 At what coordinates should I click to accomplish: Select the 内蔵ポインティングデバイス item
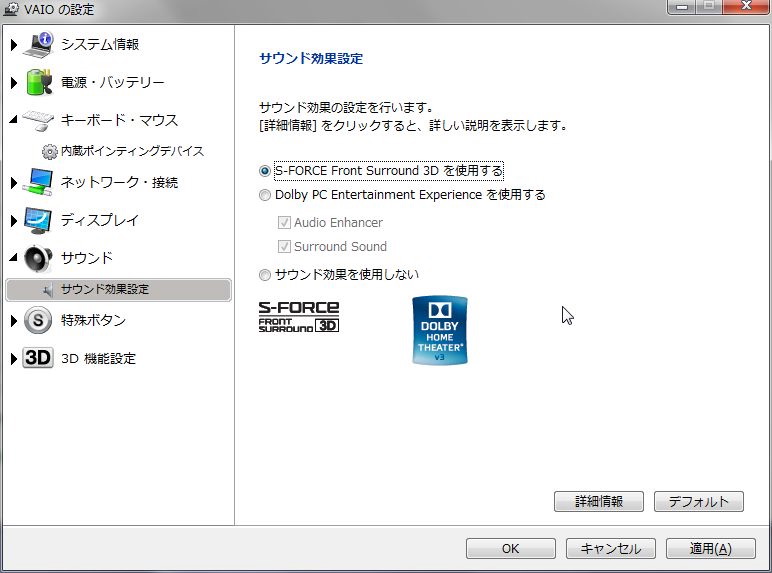click(132, 151)
